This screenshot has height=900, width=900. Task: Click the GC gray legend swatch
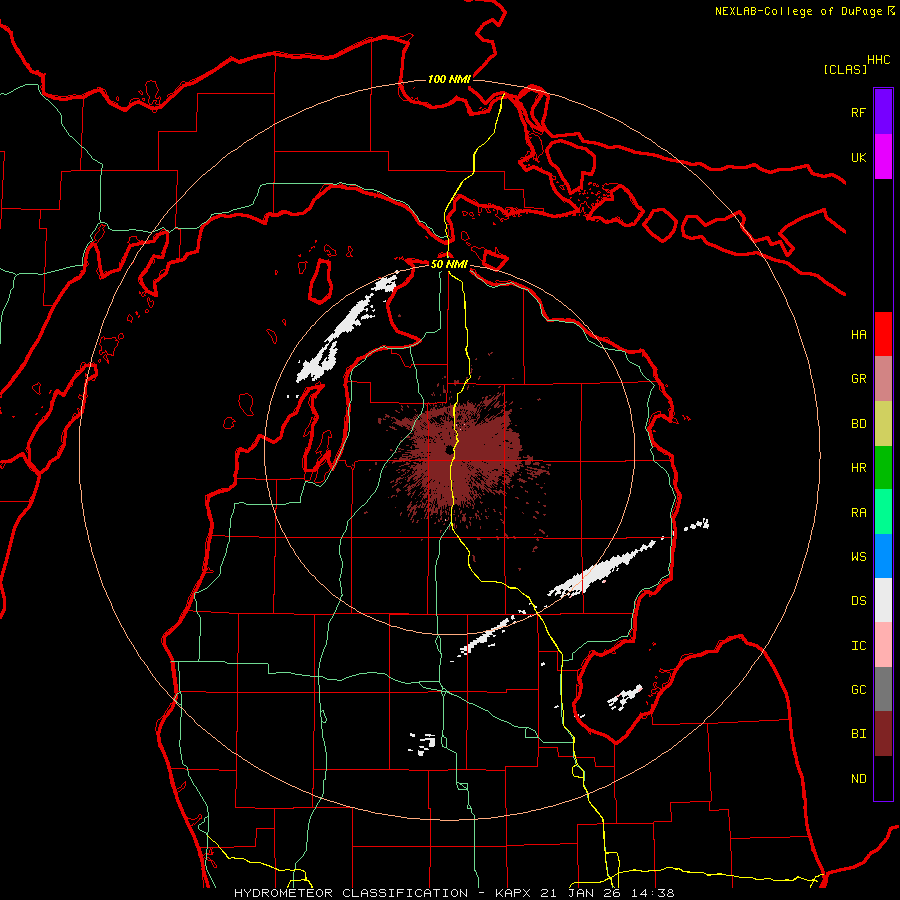(883, 689)
